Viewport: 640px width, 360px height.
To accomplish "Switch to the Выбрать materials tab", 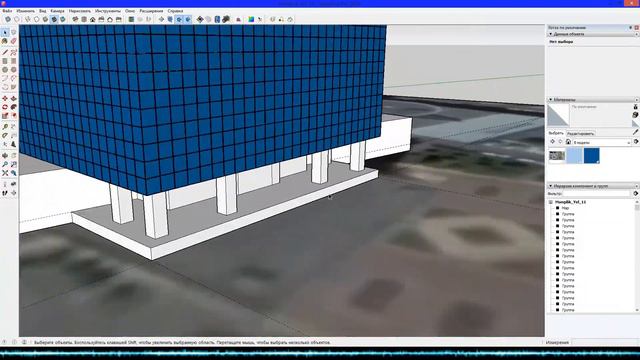I will pyautogui.click(x=556, y=133).
